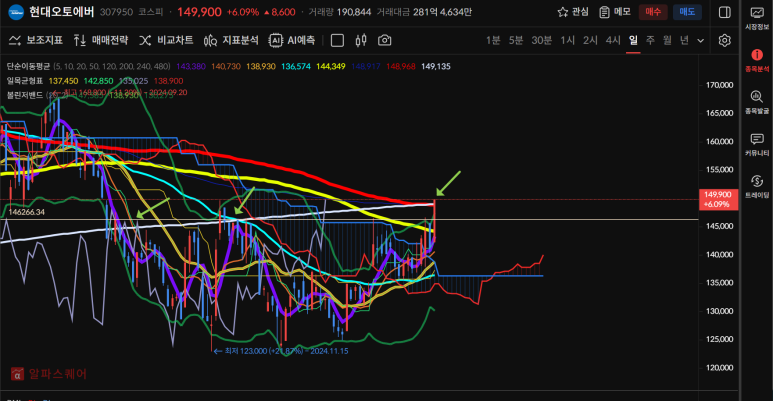The width and height of the screenshot is (773, 401).
Task: Open AI예측 prediction tool
Action: [x=292, y=40]
